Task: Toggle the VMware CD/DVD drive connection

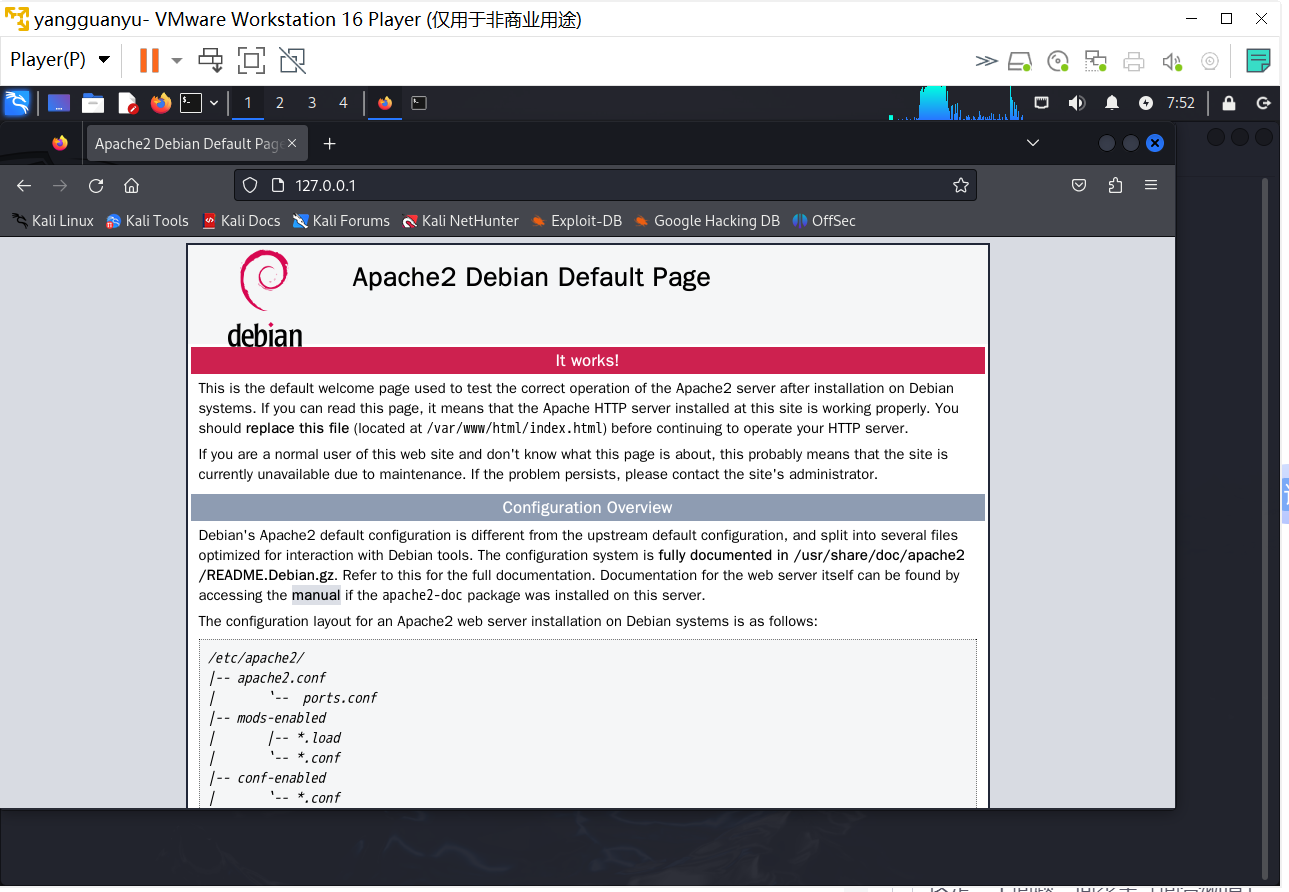Action: 1057,61
